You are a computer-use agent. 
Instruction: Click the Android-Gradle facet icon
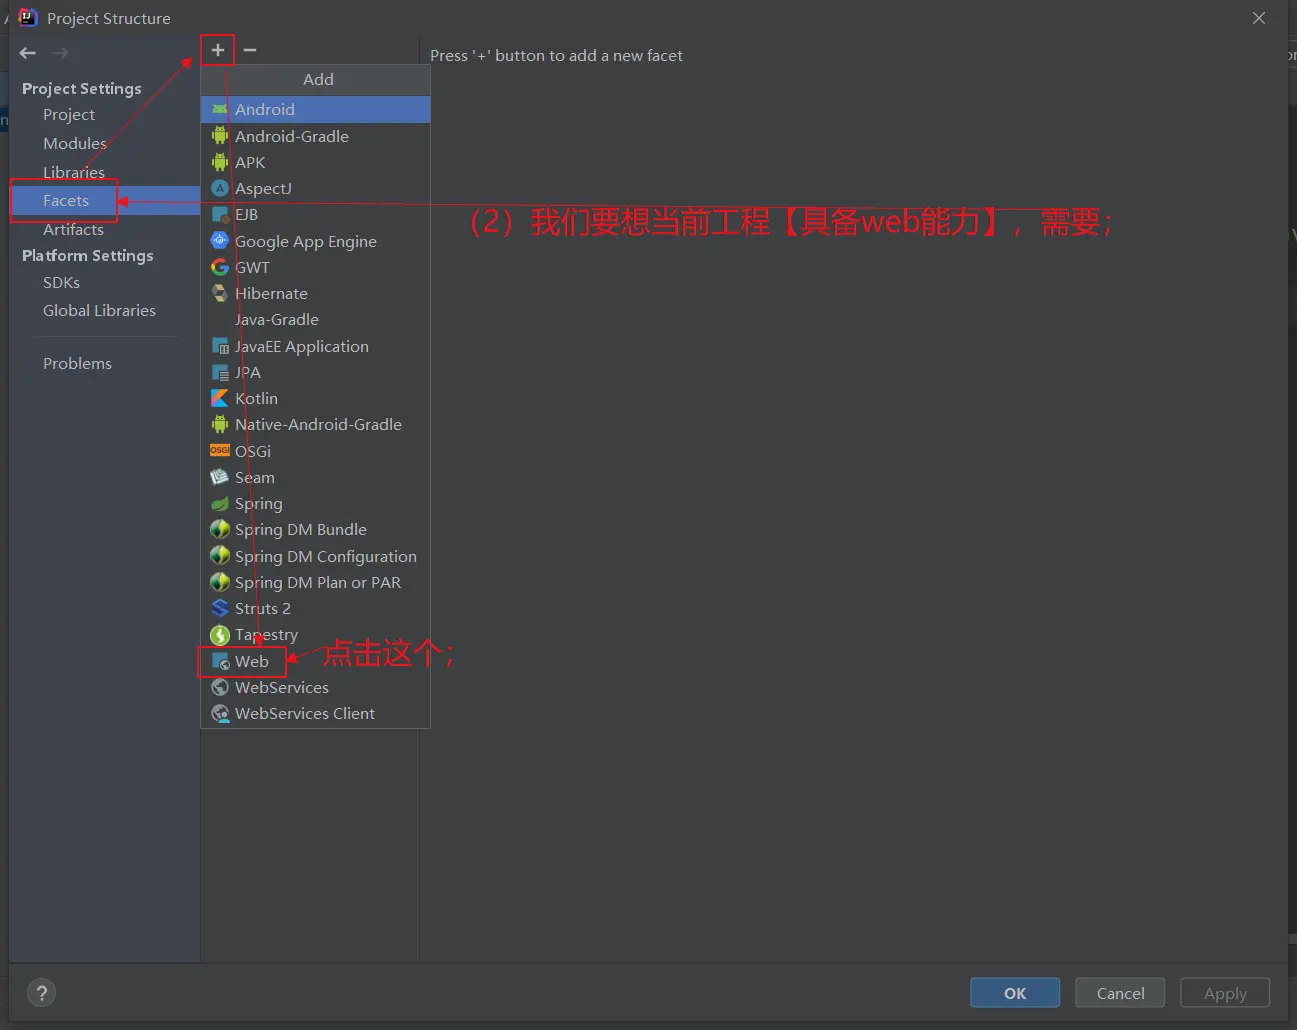220,135
